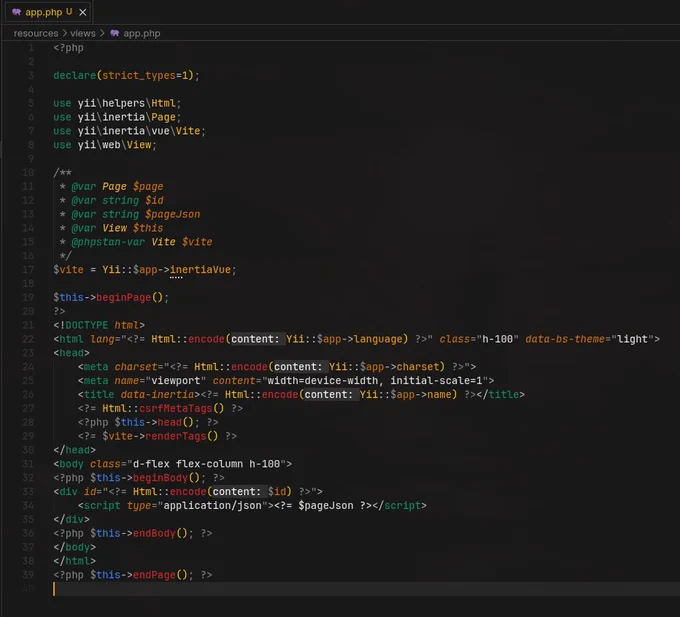
Task: Click the closing </div> tag
Action: pyautogui.click(x=72, y=519)
